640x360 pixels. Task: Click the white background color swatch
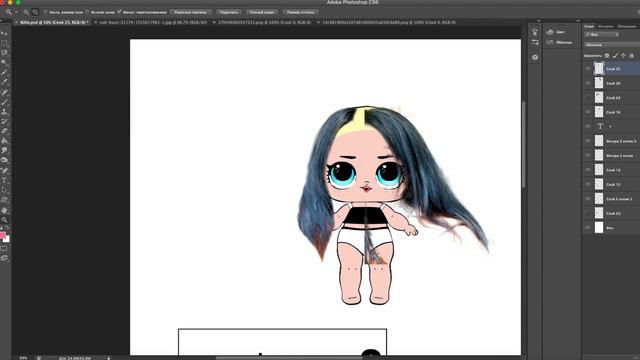pos(7,240)
